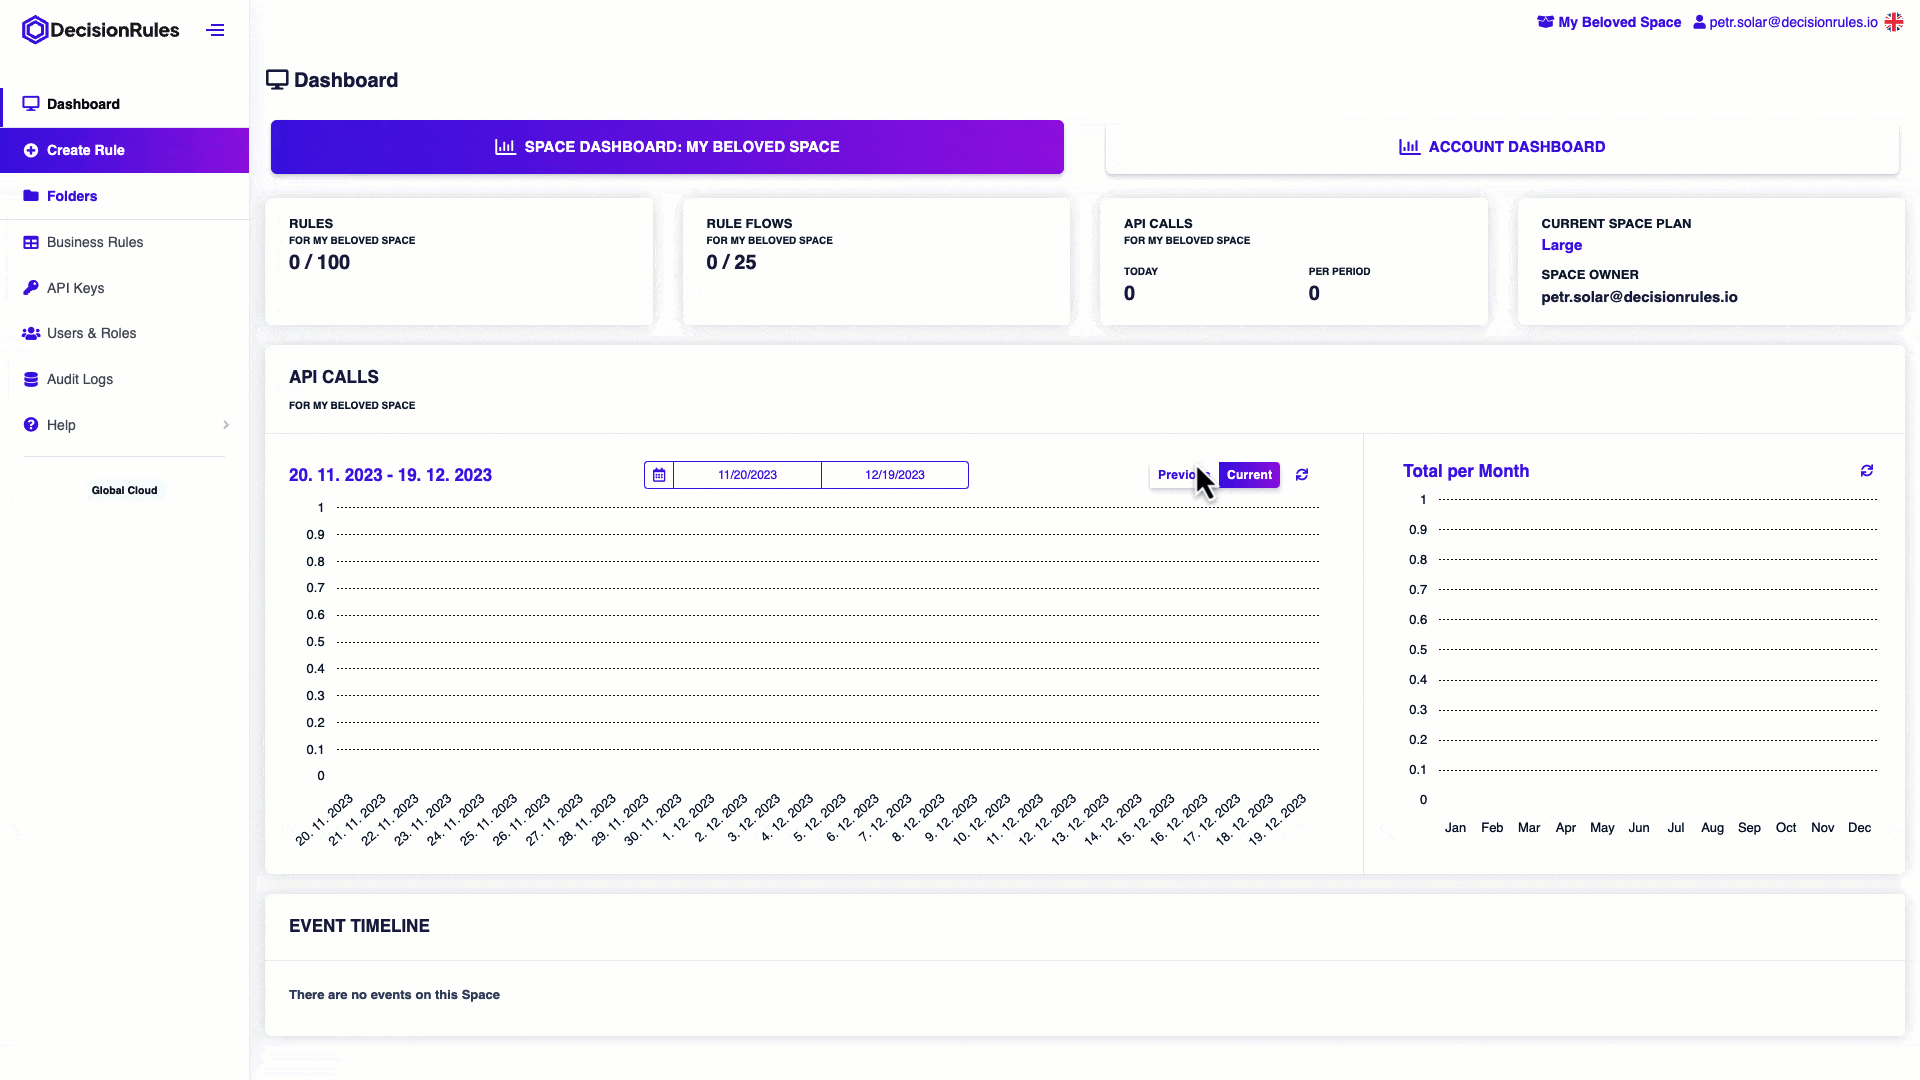Screen dimensions: 1920x1080
Task: Click the date range heading 20. 11. 2023 - 19. 12. 2023
Action: pos(390,475)
